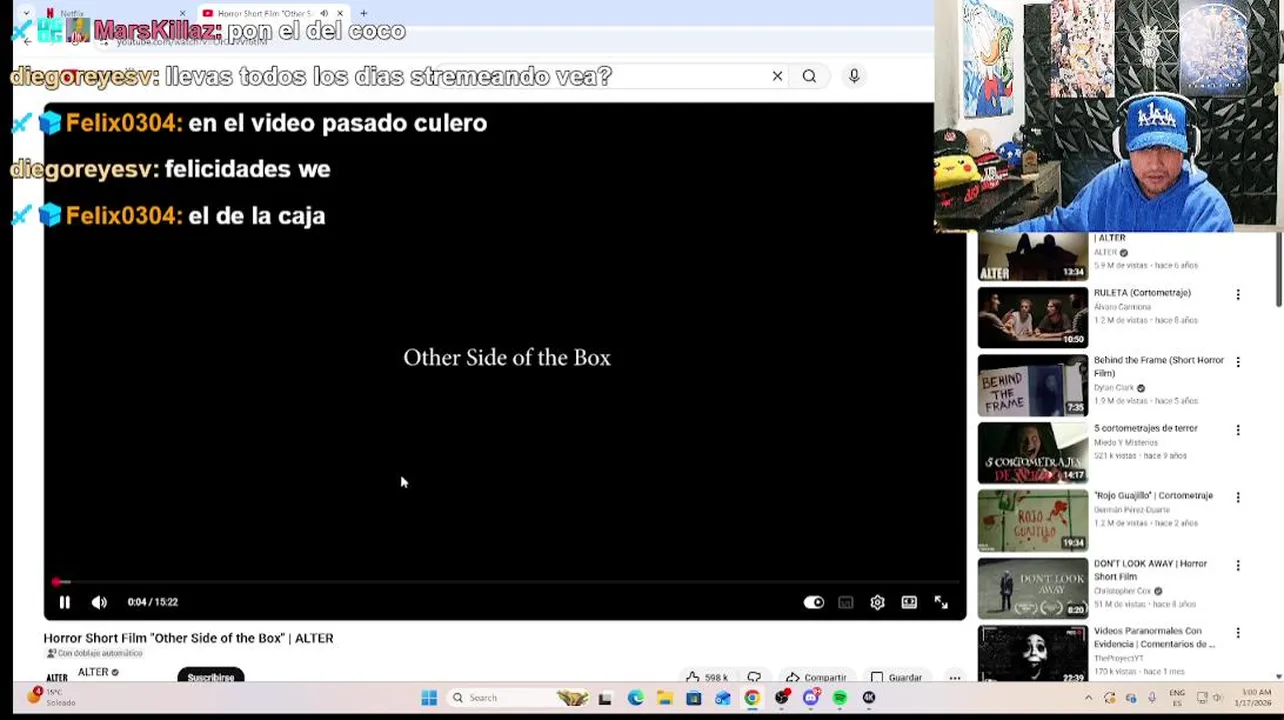The width and height of the screenshot is (1284, 720).
Task: Open the weather widget showing Soleado
Action: pos(50,697)
